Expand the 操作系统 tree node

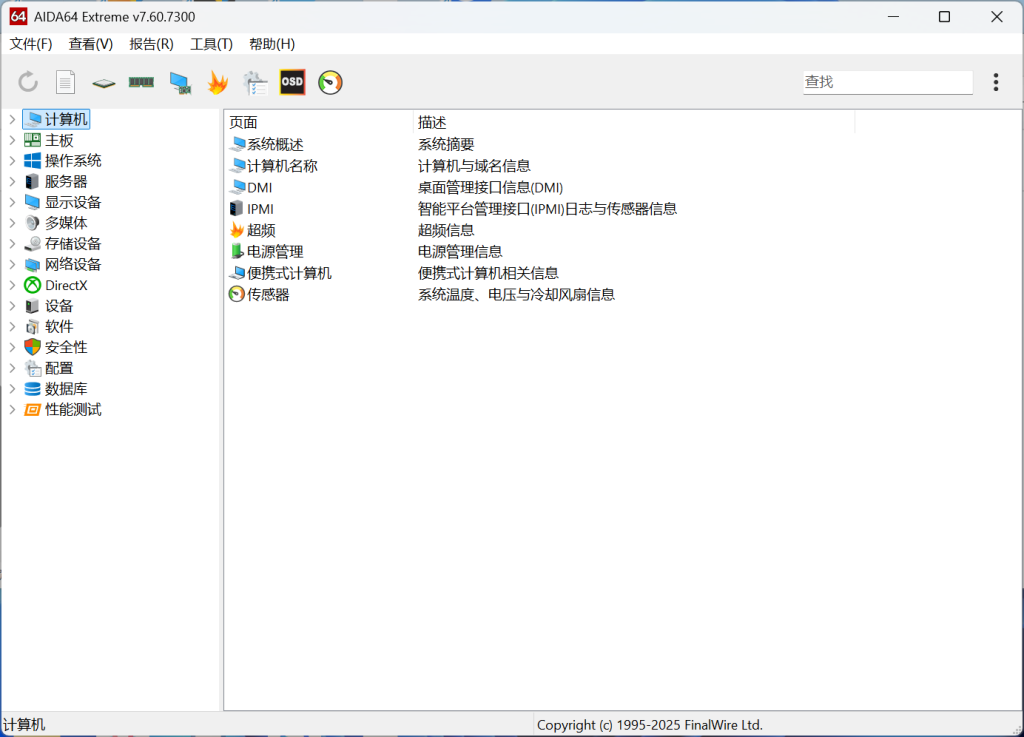click(x=12, y=161)
